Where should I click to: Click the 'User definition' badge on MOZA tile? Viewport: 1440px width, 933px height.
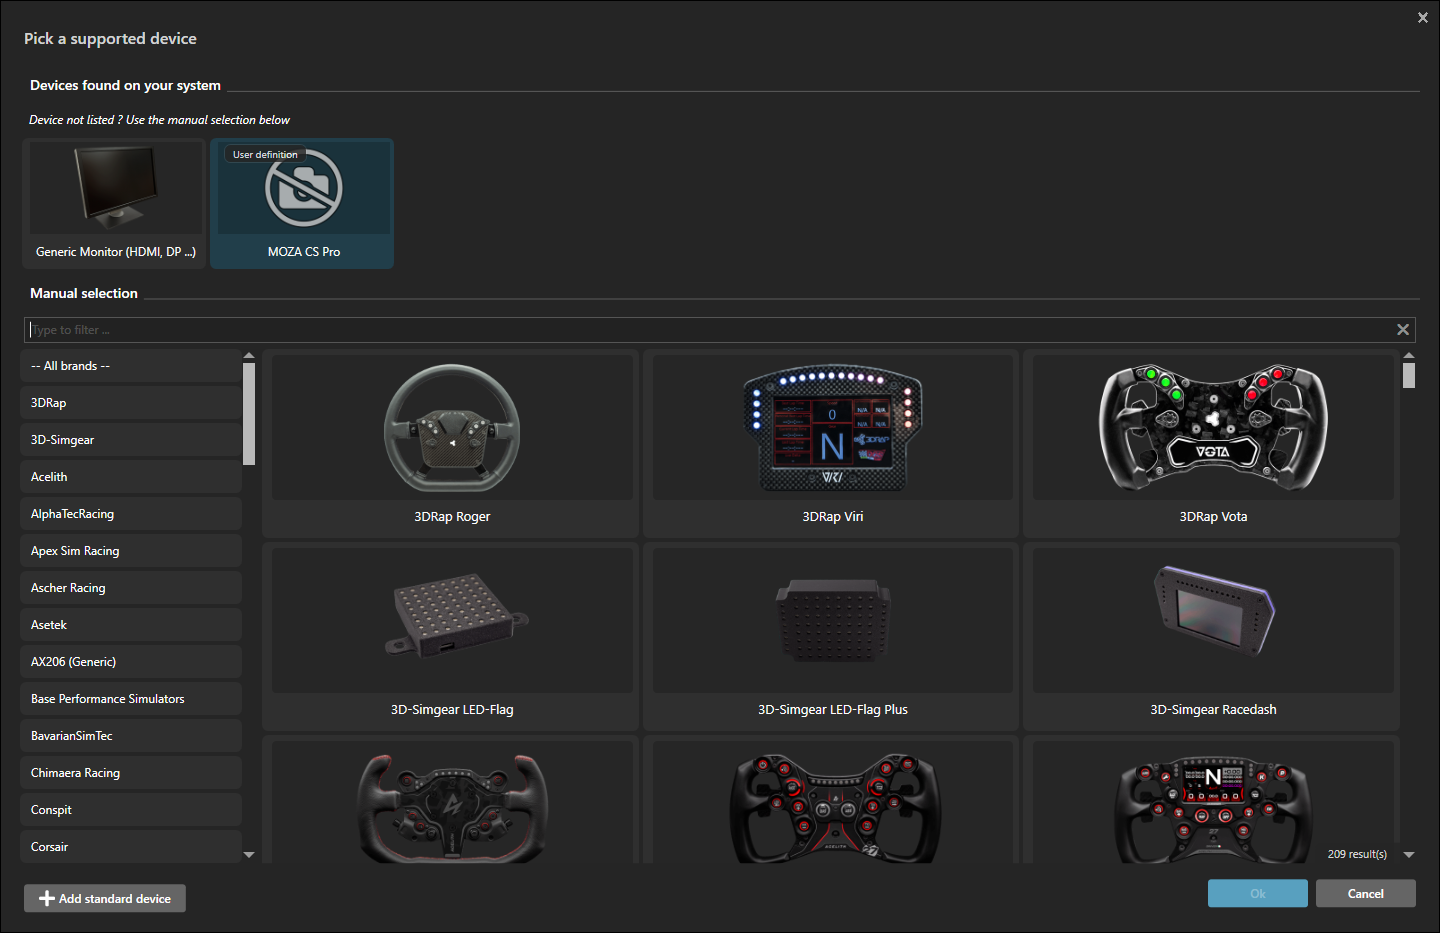pos(265,154)
